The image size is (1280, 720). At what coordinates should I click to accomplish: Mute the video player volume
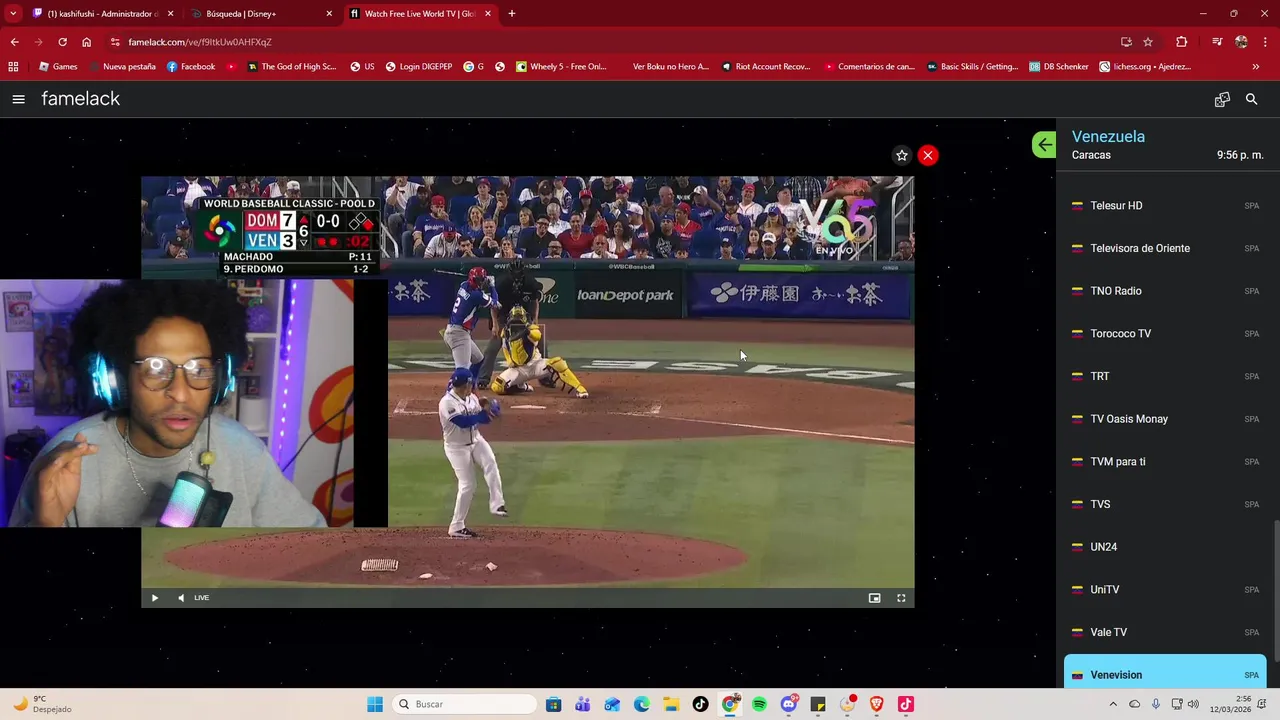[181, 598]
